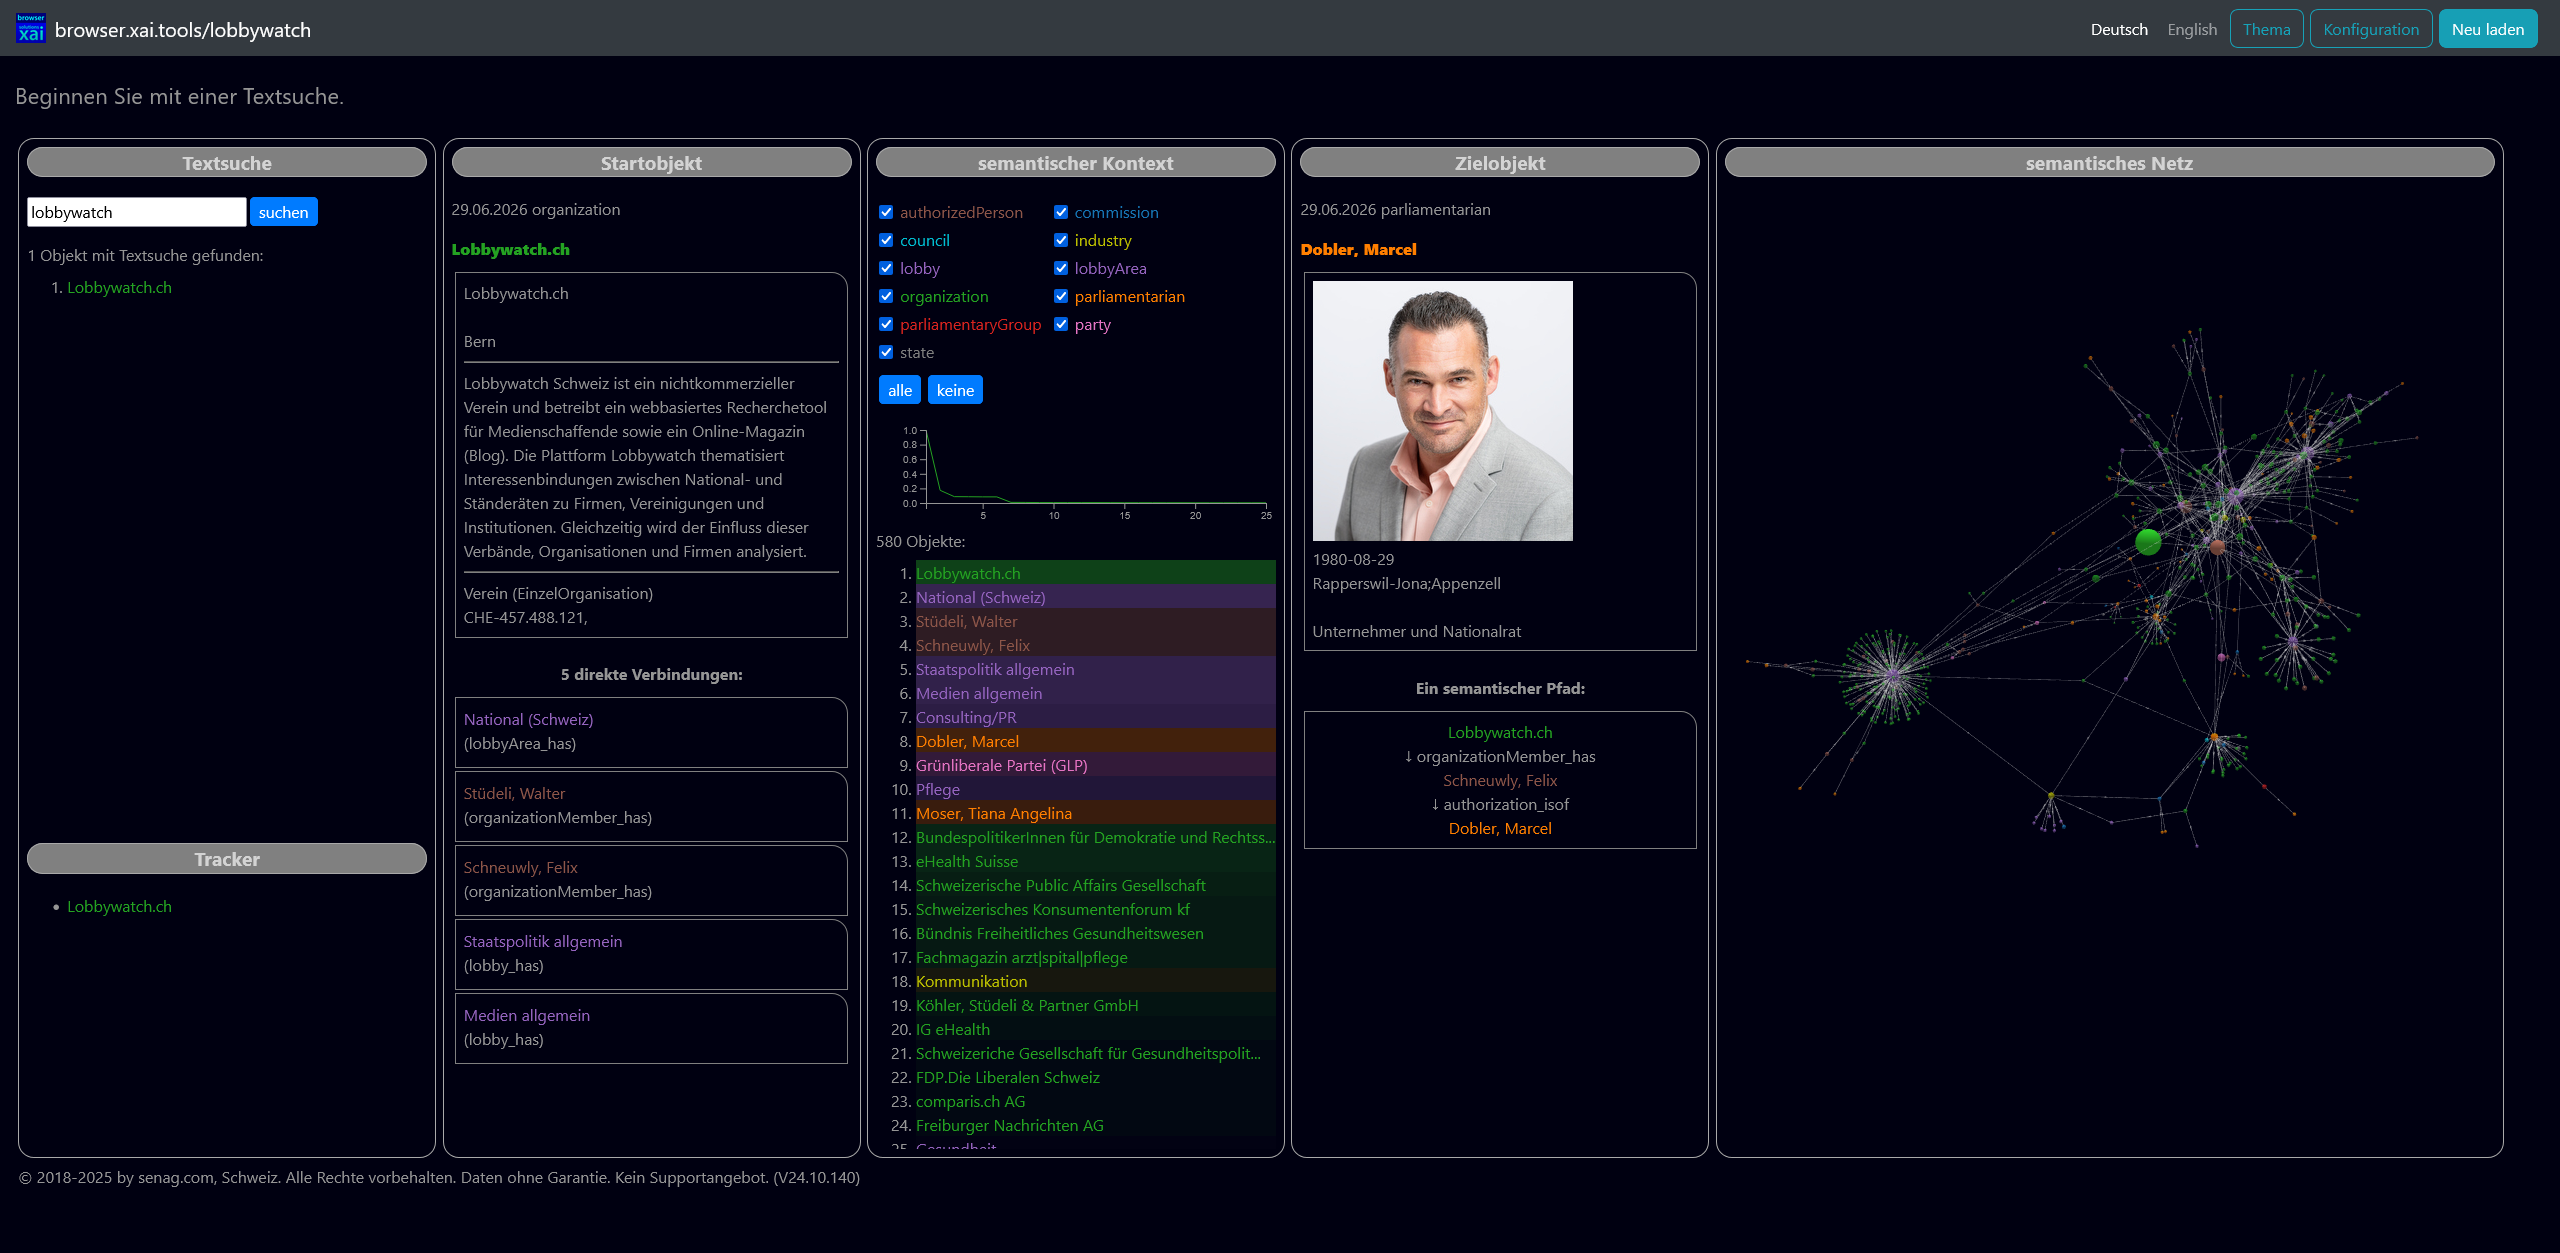Uncheck the council filter
The width and height of the screenshot is (2560, 1253).
pyautogui.click(x=886, y=240)
